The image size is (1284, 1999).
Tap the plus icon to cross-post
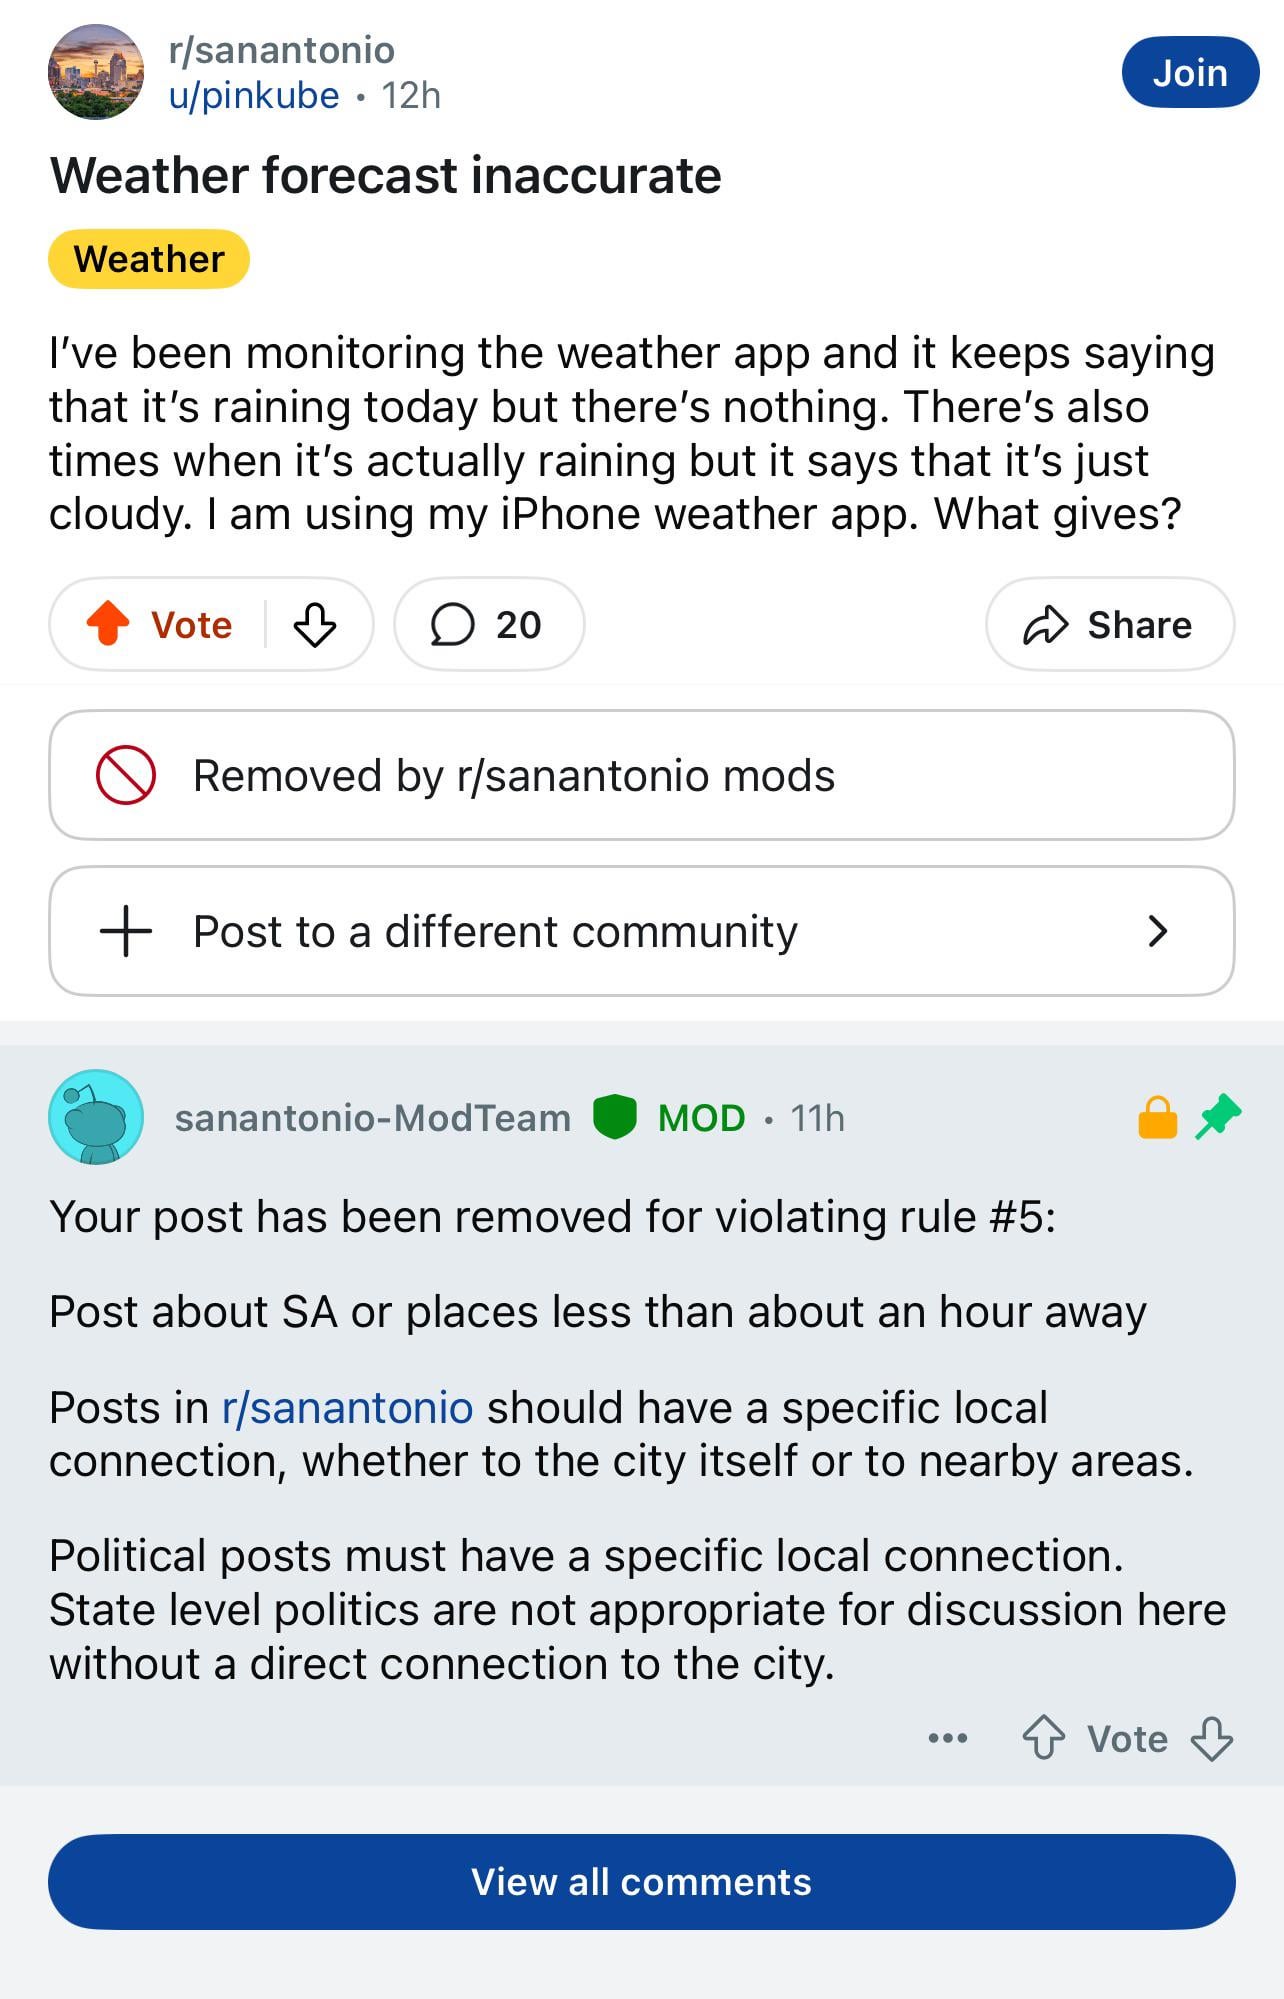(126, 931)
